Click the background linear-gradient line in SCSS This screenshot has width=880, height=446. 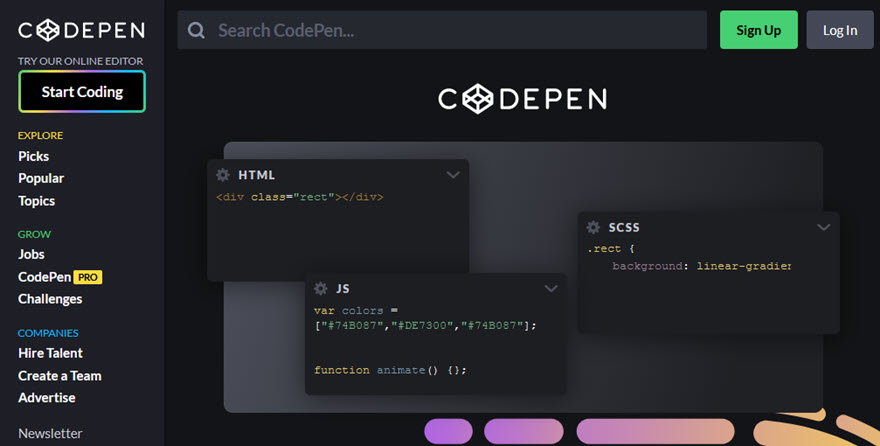[x=702, y=266]
